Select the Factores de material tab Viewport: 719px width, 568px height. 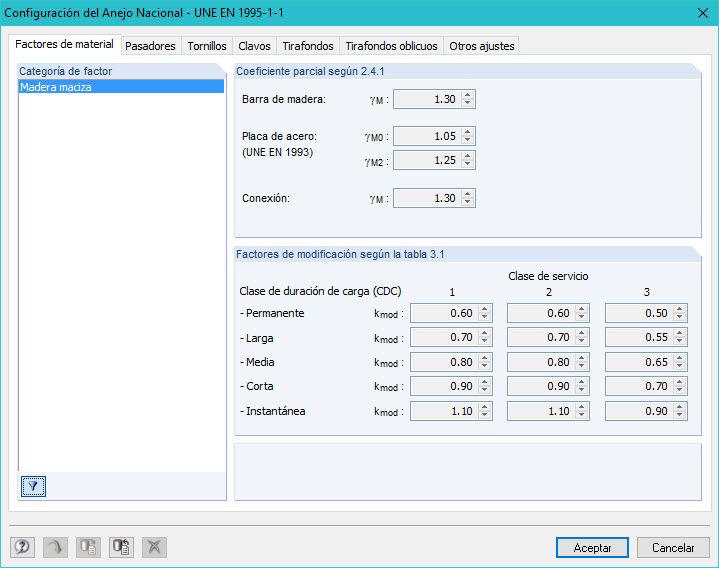click(65, 44)
